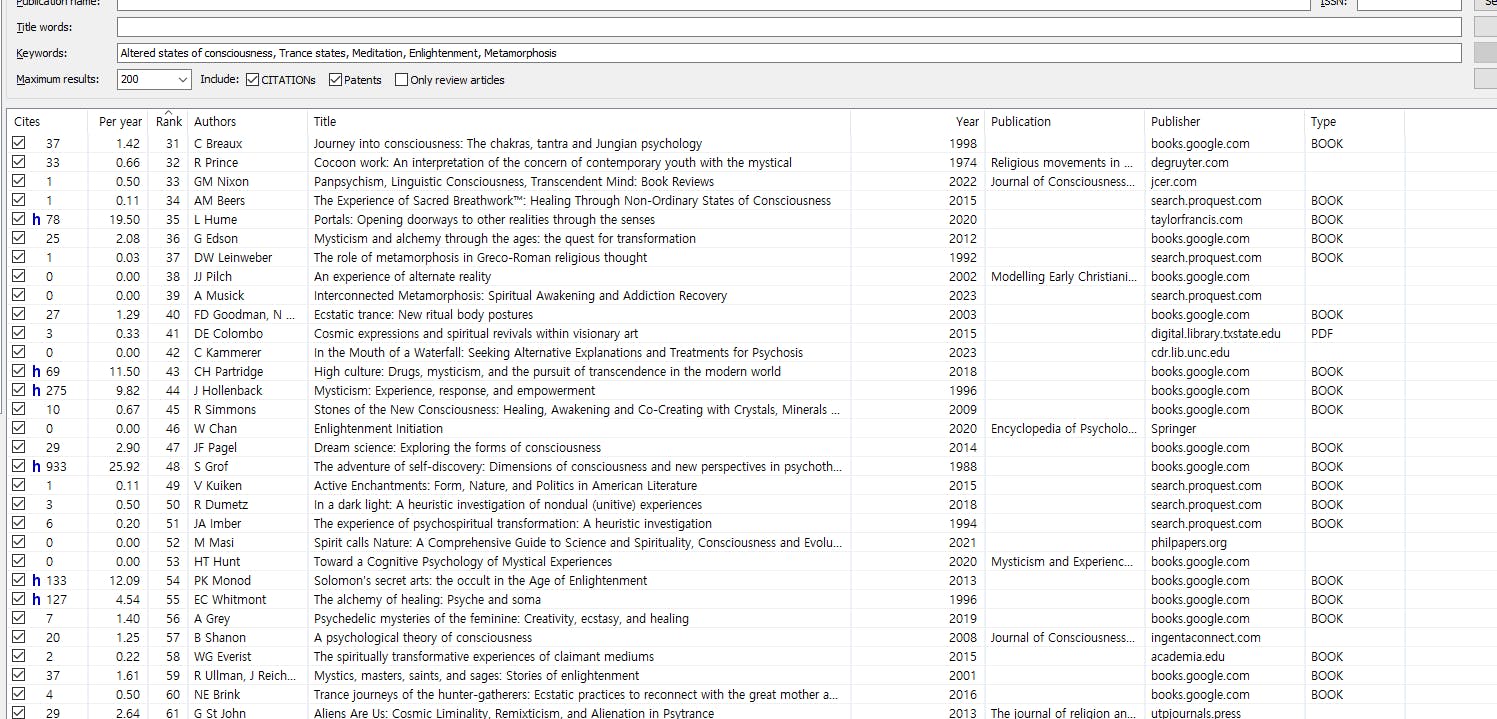Select 'The adventure of self-discovery' title
The image size is (1497, 719).
tap(577, 467)
